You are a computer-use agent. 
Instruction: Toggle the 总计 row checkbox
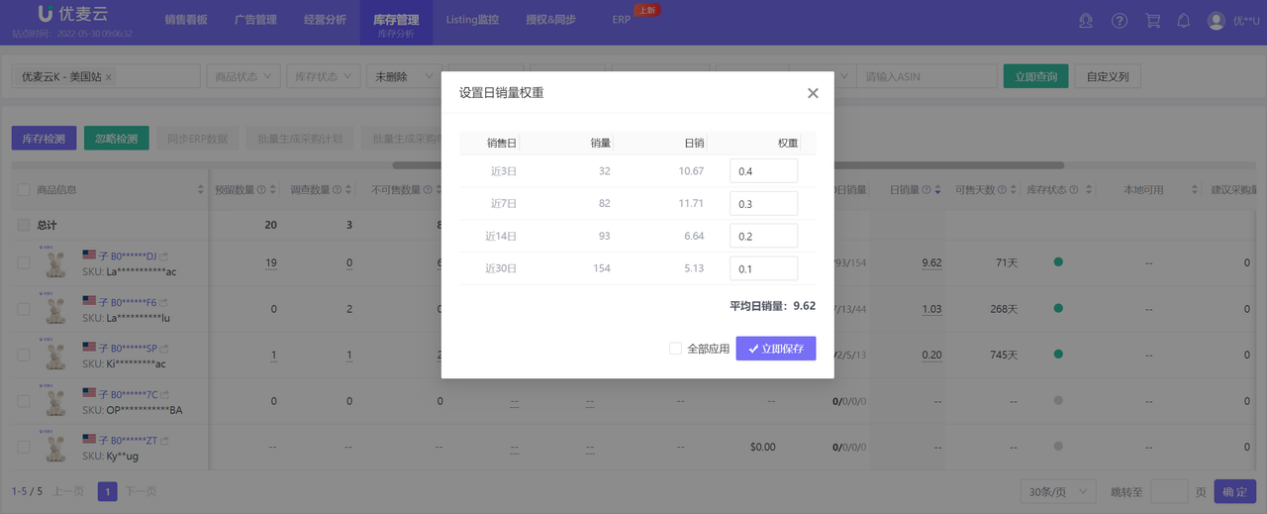[24, 225]
